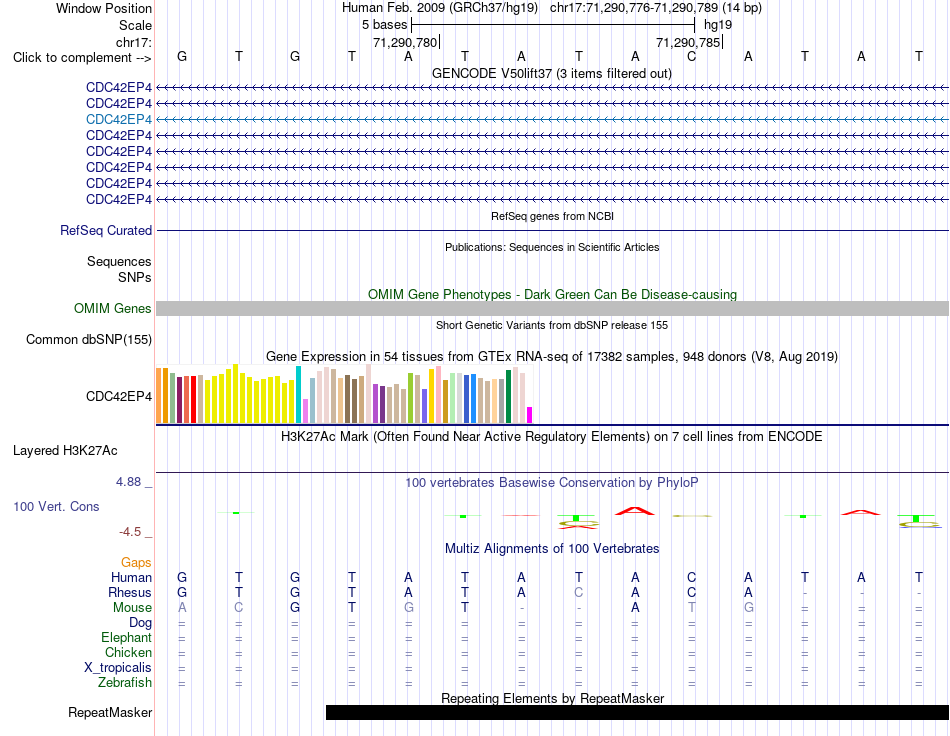The height and width of the screenshot is (736, 950).
Task: Click the PhyloP Basewise Conservation title
Action: coord(551,483)
